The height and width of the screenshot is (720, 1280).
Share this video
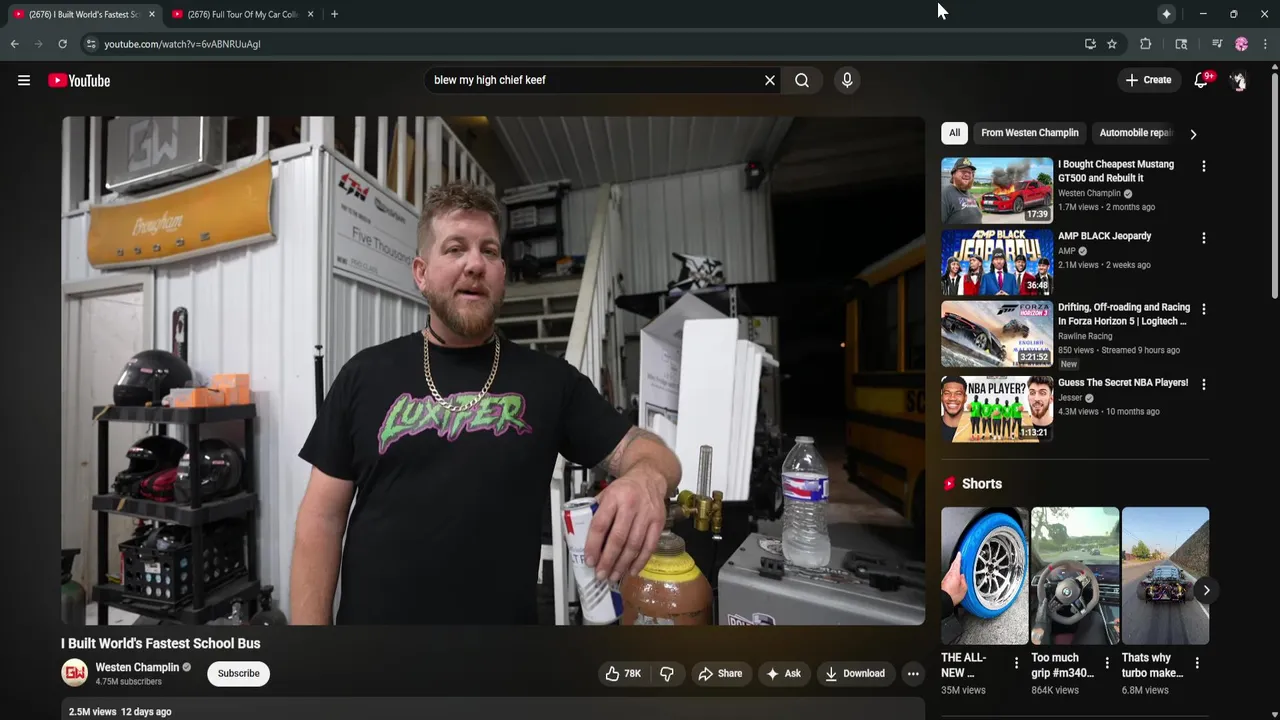point(720,674)
